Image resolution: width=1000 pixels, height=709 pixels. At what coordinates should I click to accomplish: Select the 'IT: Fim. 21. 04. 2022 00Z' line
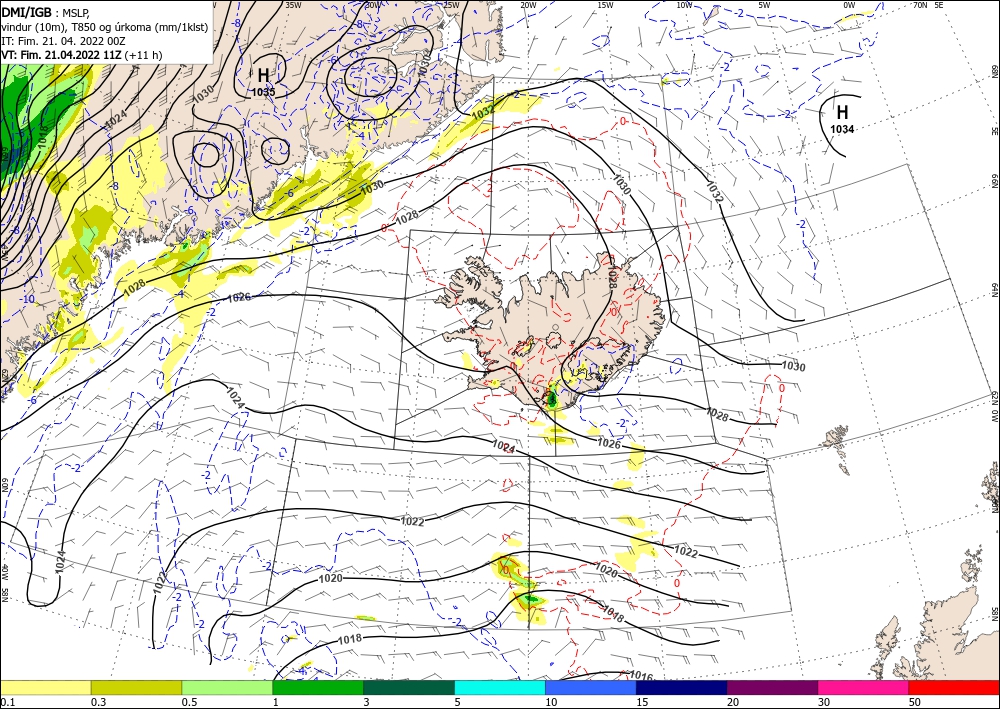(64, 41)
